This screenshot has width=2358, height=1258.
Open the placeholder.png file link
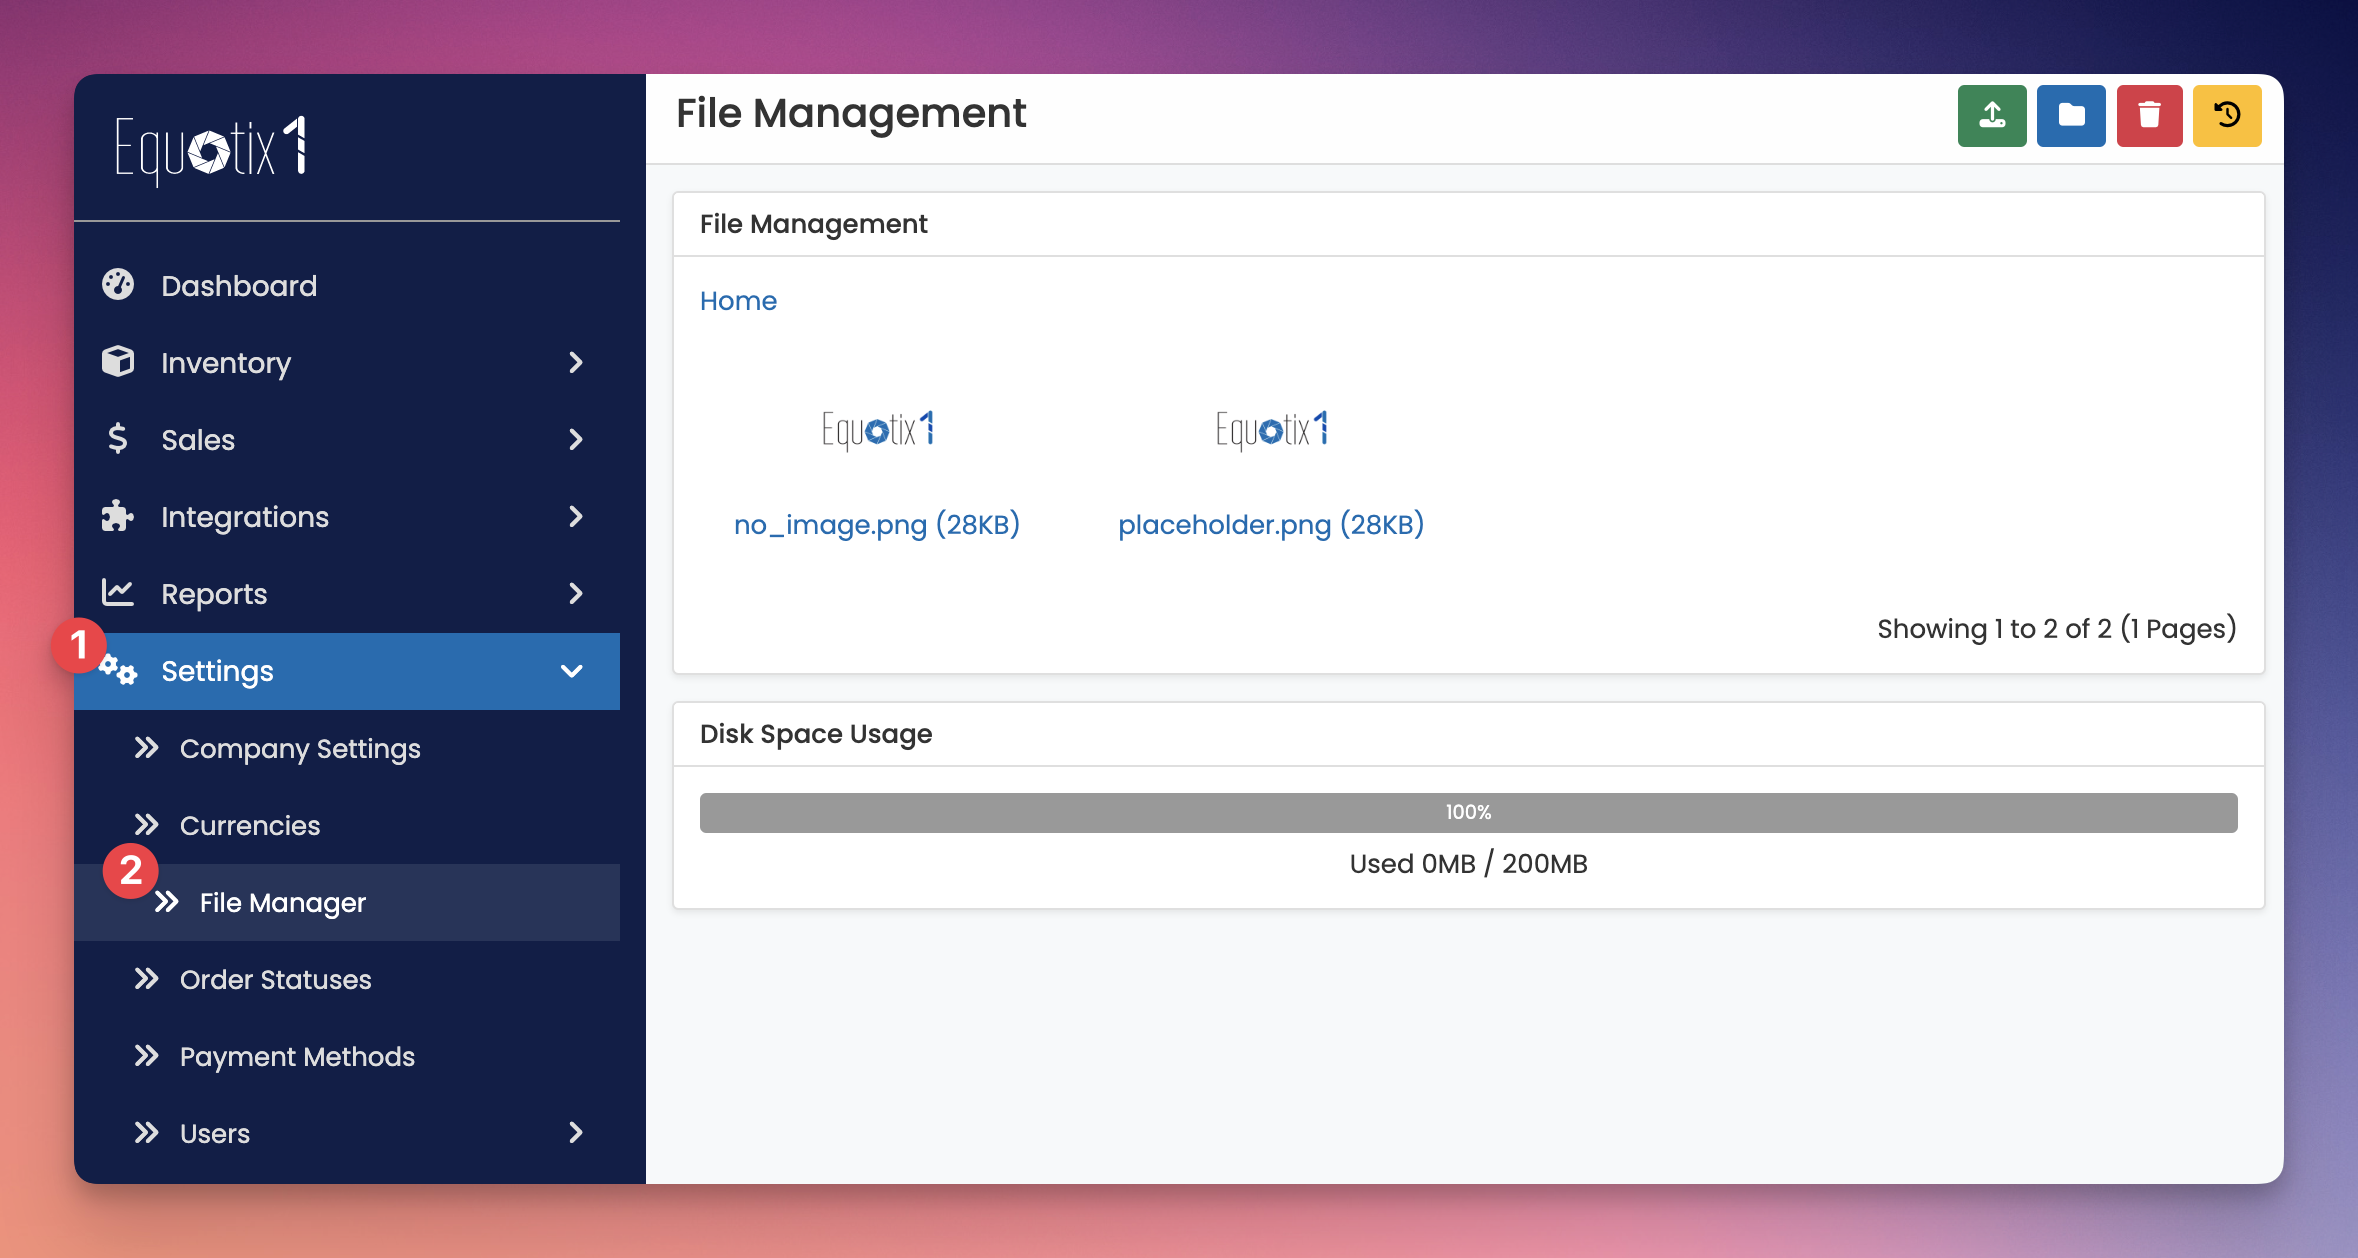(1270, 524)
